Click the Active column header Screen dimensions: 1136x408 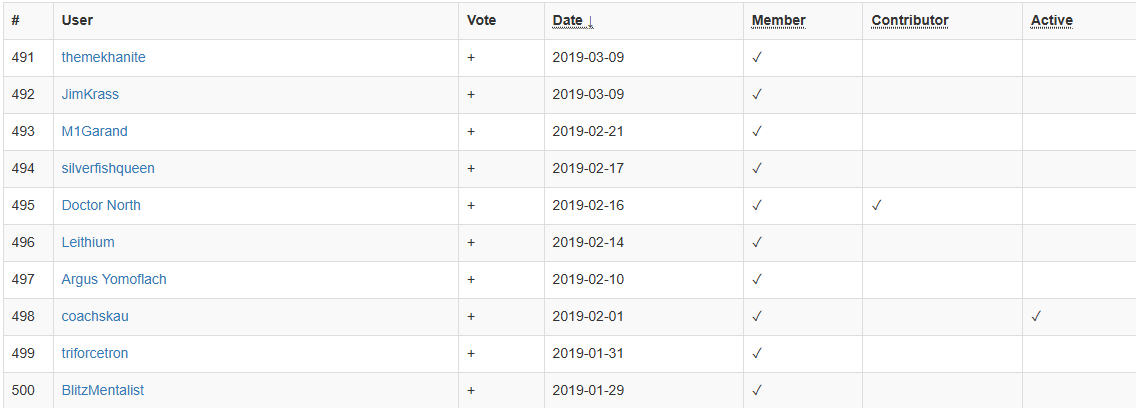tap(1051, 20)
